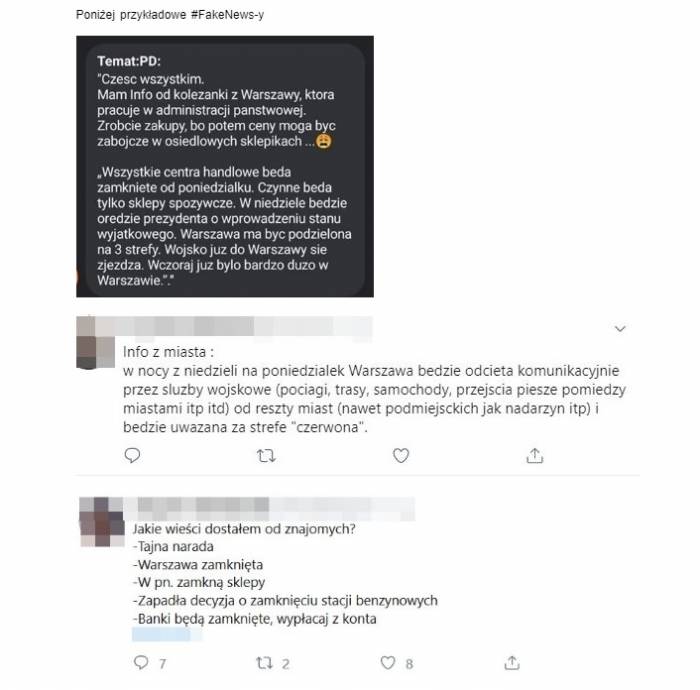Like the tweet with 8 likes
Screen dimensions: 700x690
(x=388, y=662)
